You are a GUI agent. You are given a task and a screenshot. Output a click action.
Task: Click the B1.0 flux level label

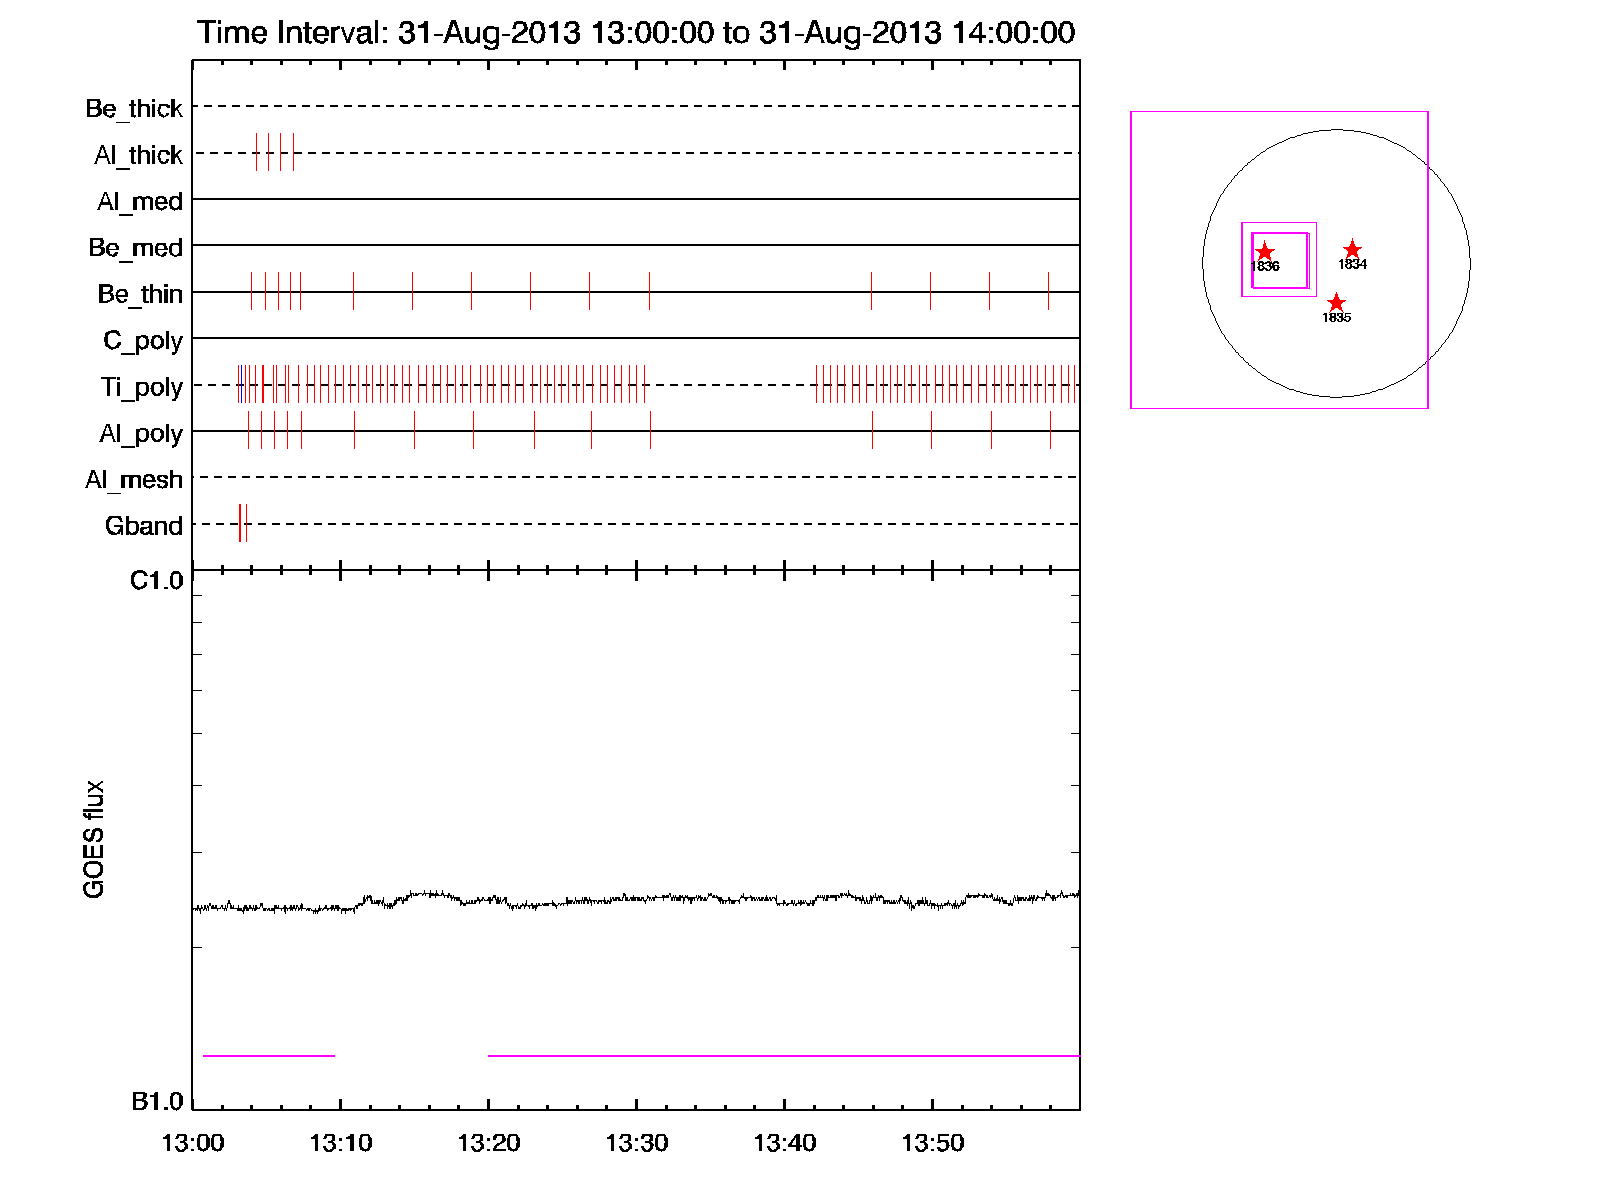pyautogui.click(x=157, y=1102)
